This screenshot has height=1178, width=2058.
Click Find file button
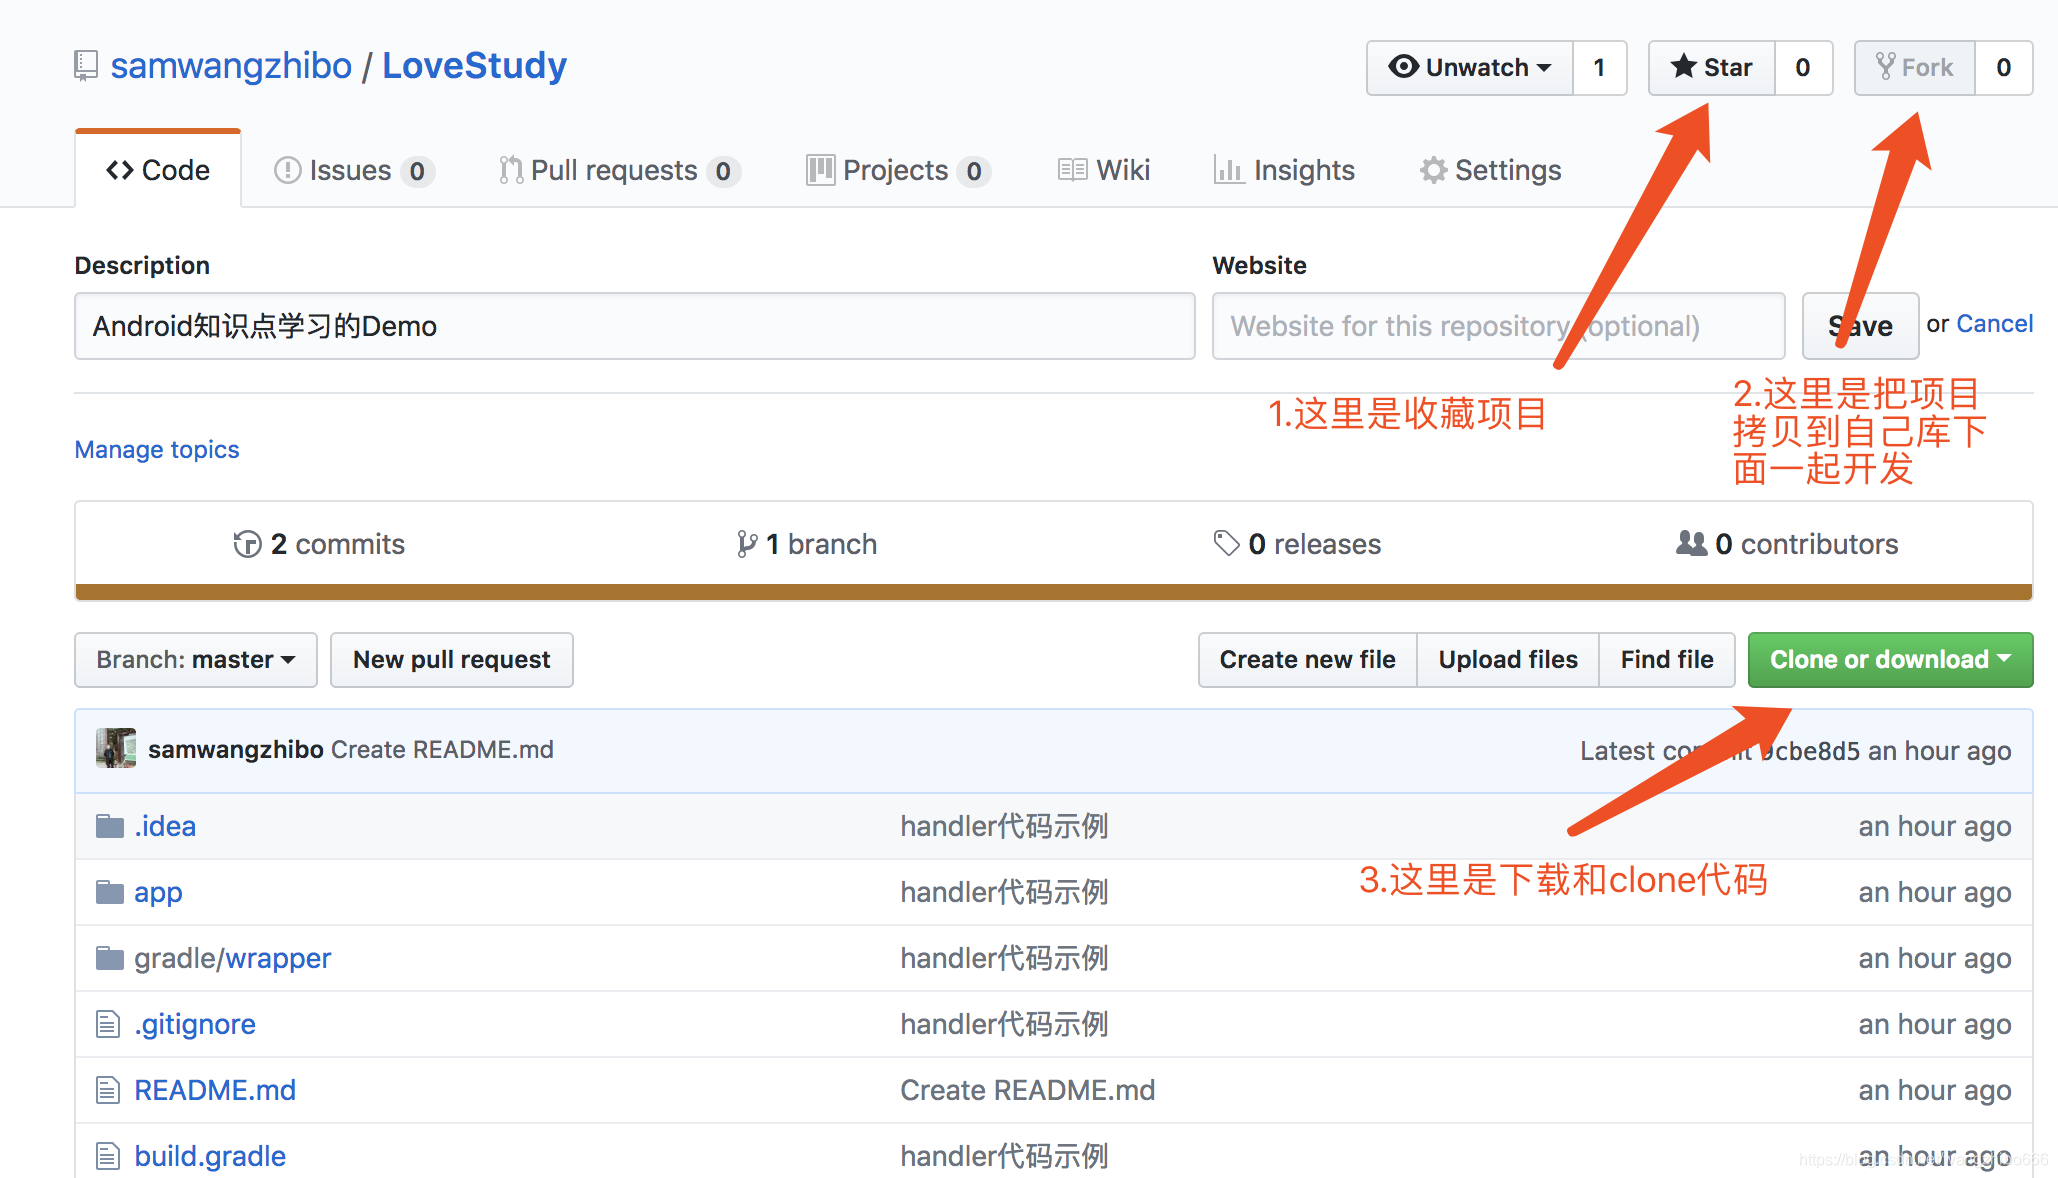1667,660
